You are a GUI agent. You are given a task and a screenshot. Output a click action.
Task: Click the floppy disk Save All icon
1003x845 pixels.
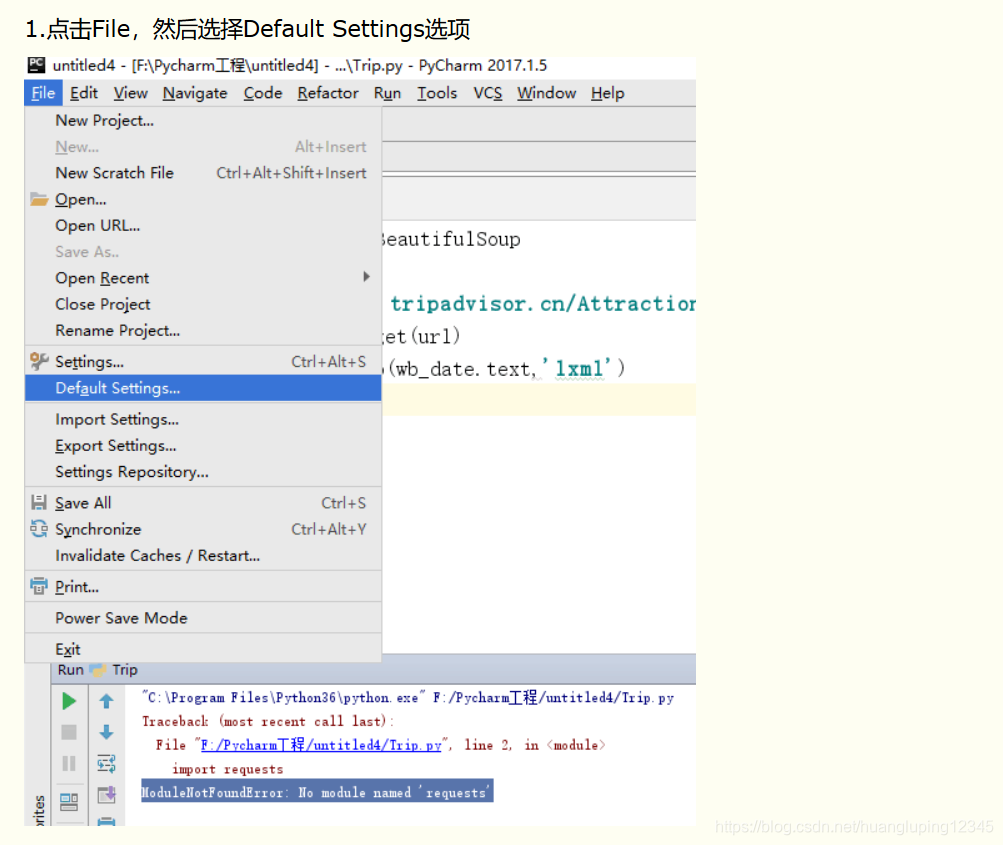click(x=39, y=503)
